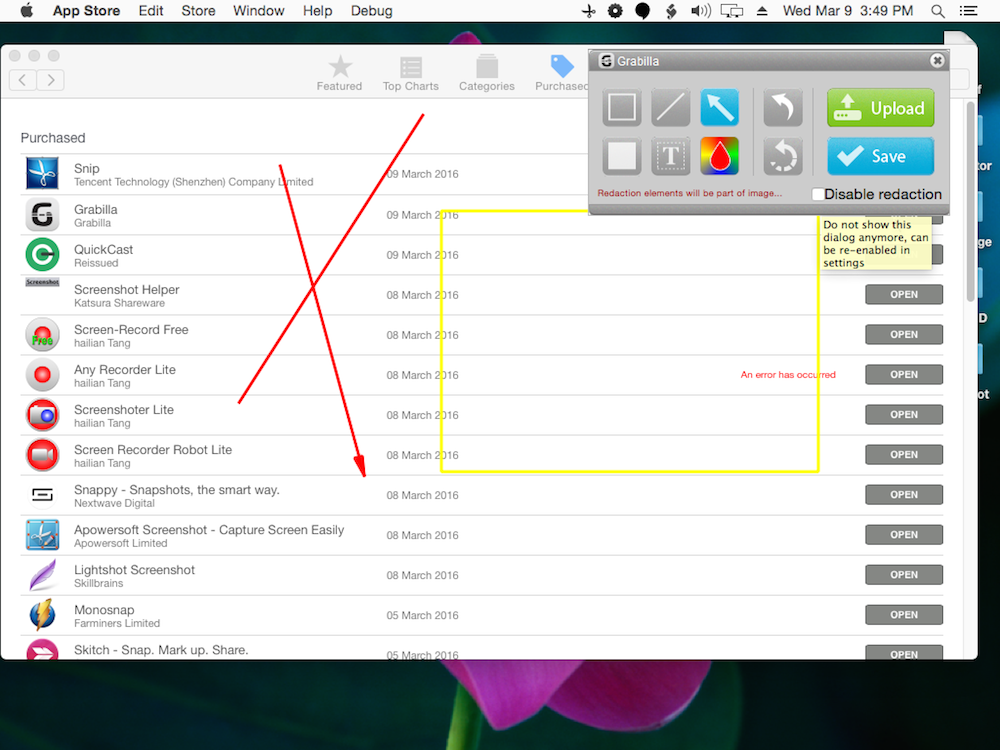Switch to the Featured tab
The height and width of the screenshot is (750, 1000).
339,73
